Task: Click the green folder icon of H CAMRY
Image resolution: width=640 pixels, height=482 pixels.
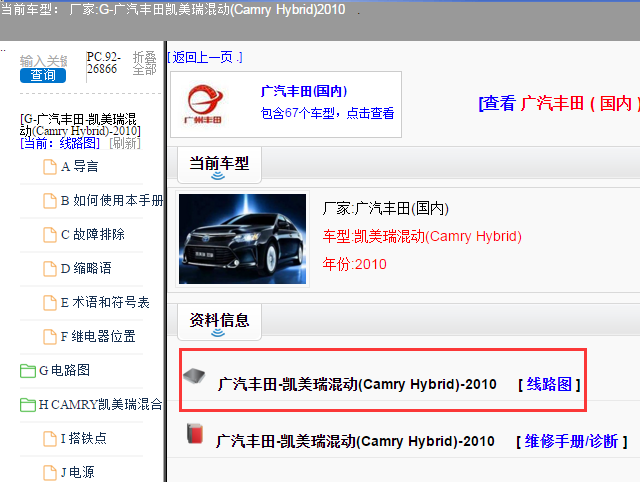Action: click(28, 404)
